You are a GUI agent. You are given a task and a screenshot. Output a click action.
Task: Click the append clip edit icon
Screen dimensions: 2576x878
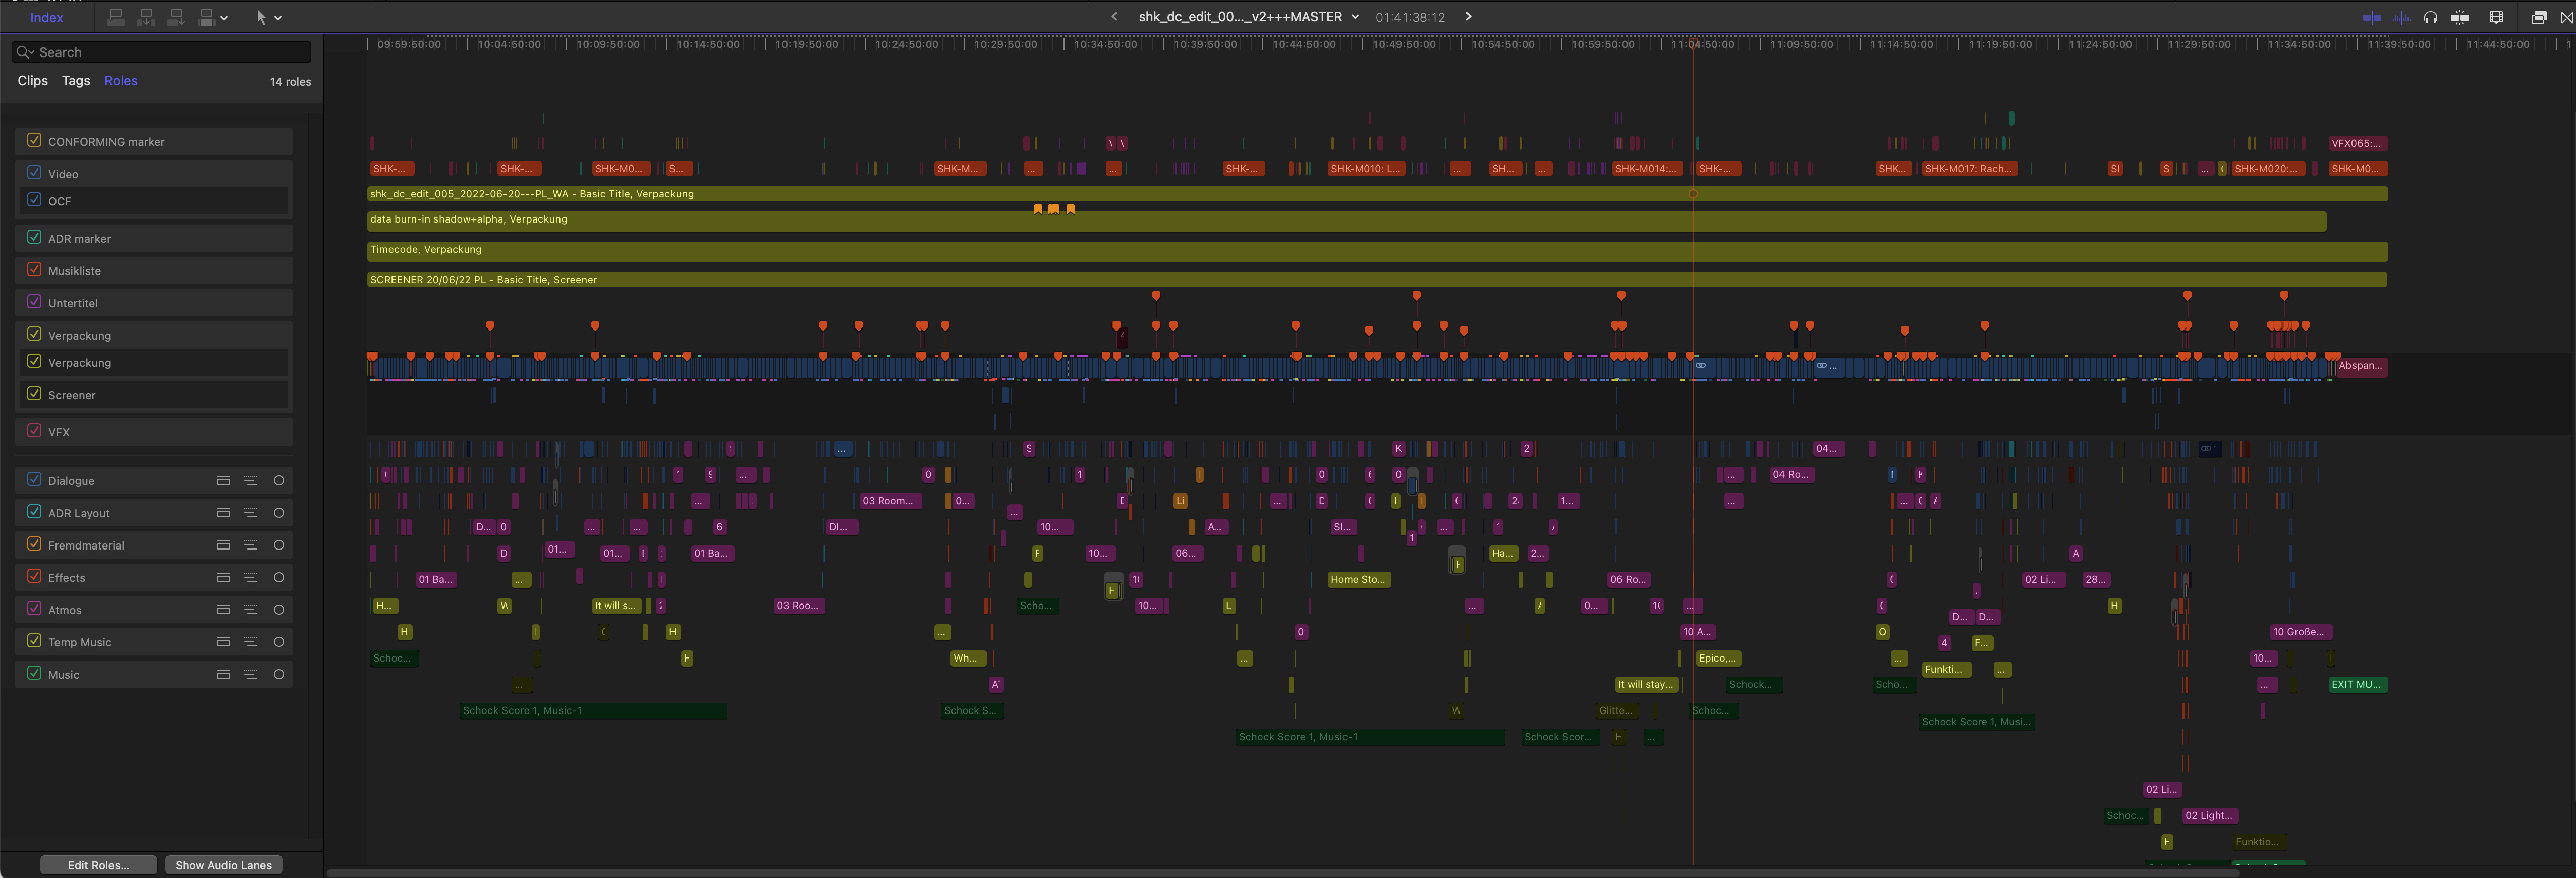click(x=176, y=17)
